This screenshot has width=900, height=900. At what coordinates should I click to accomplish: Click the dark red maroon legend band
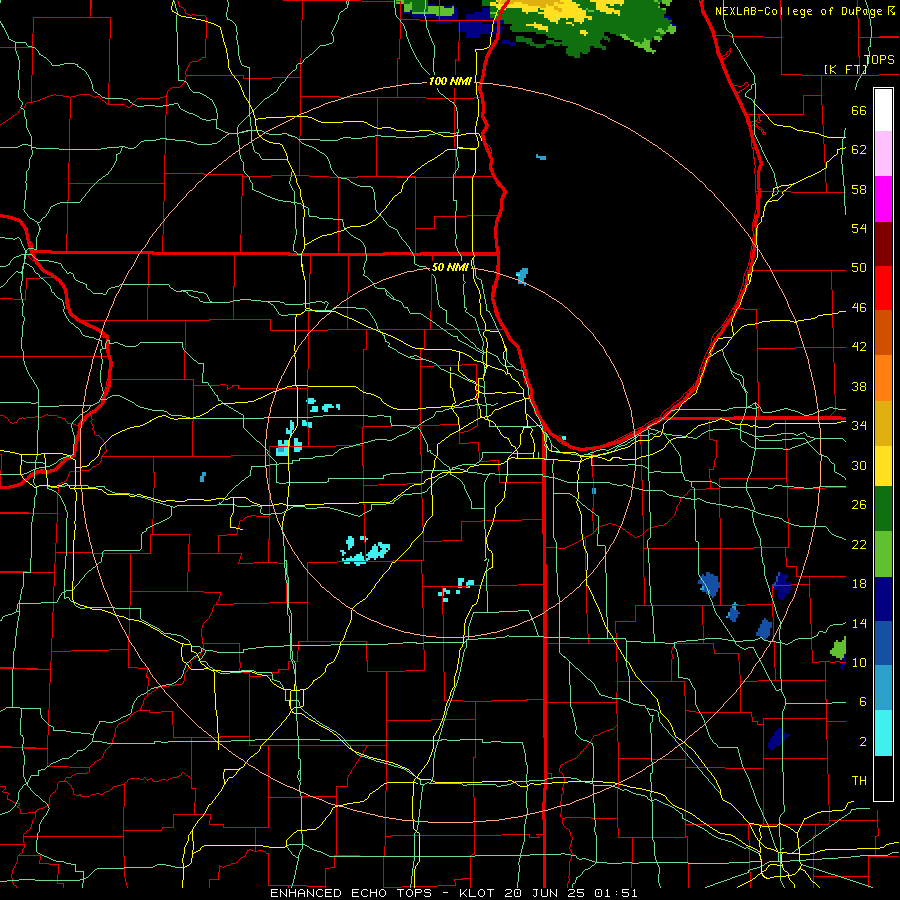tap(883, 244)
